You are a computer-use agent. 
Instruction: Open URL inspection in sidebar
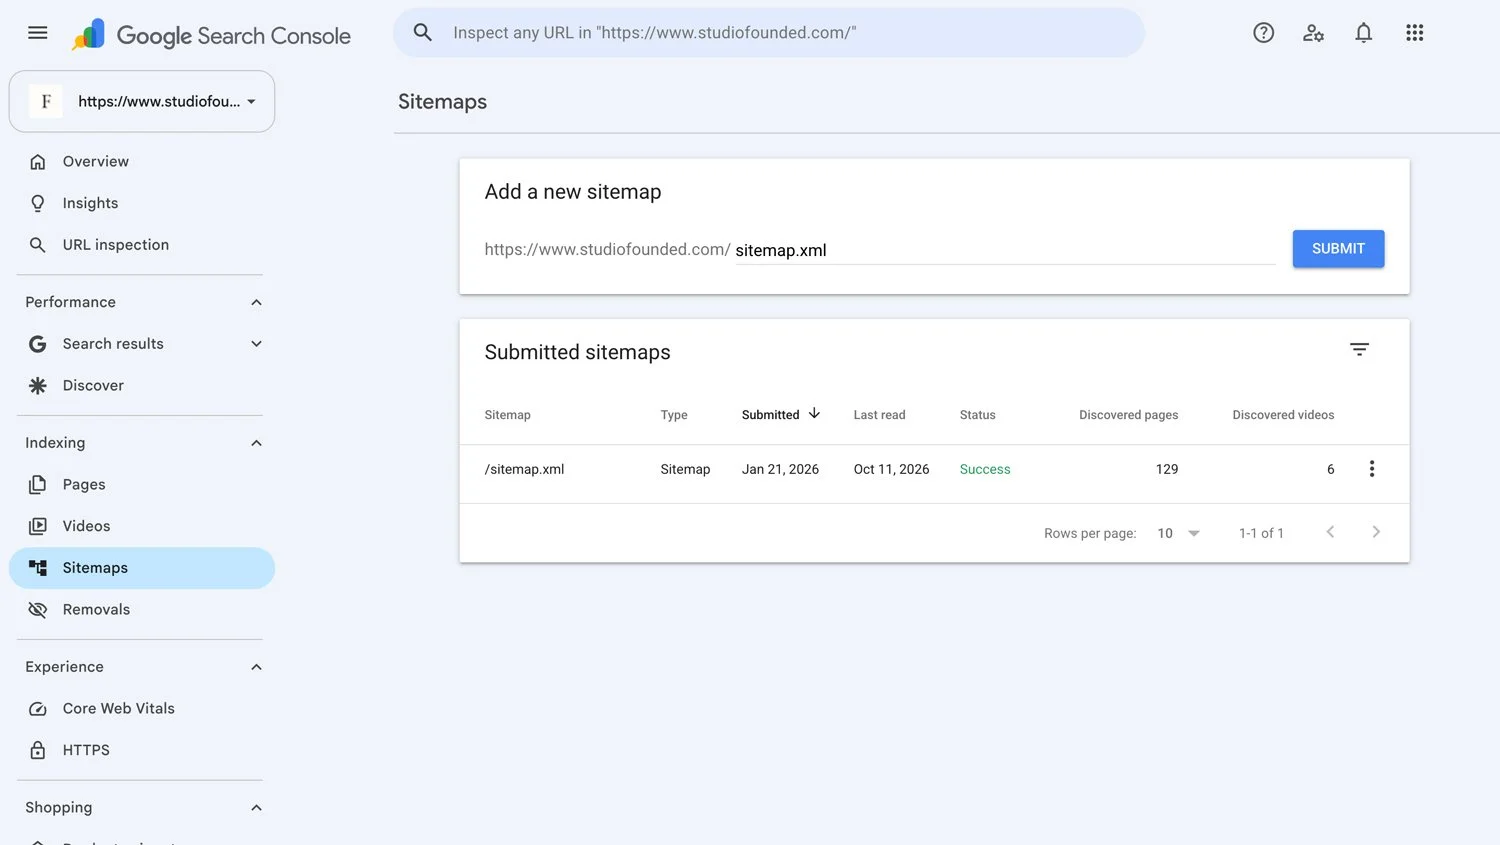142,245
